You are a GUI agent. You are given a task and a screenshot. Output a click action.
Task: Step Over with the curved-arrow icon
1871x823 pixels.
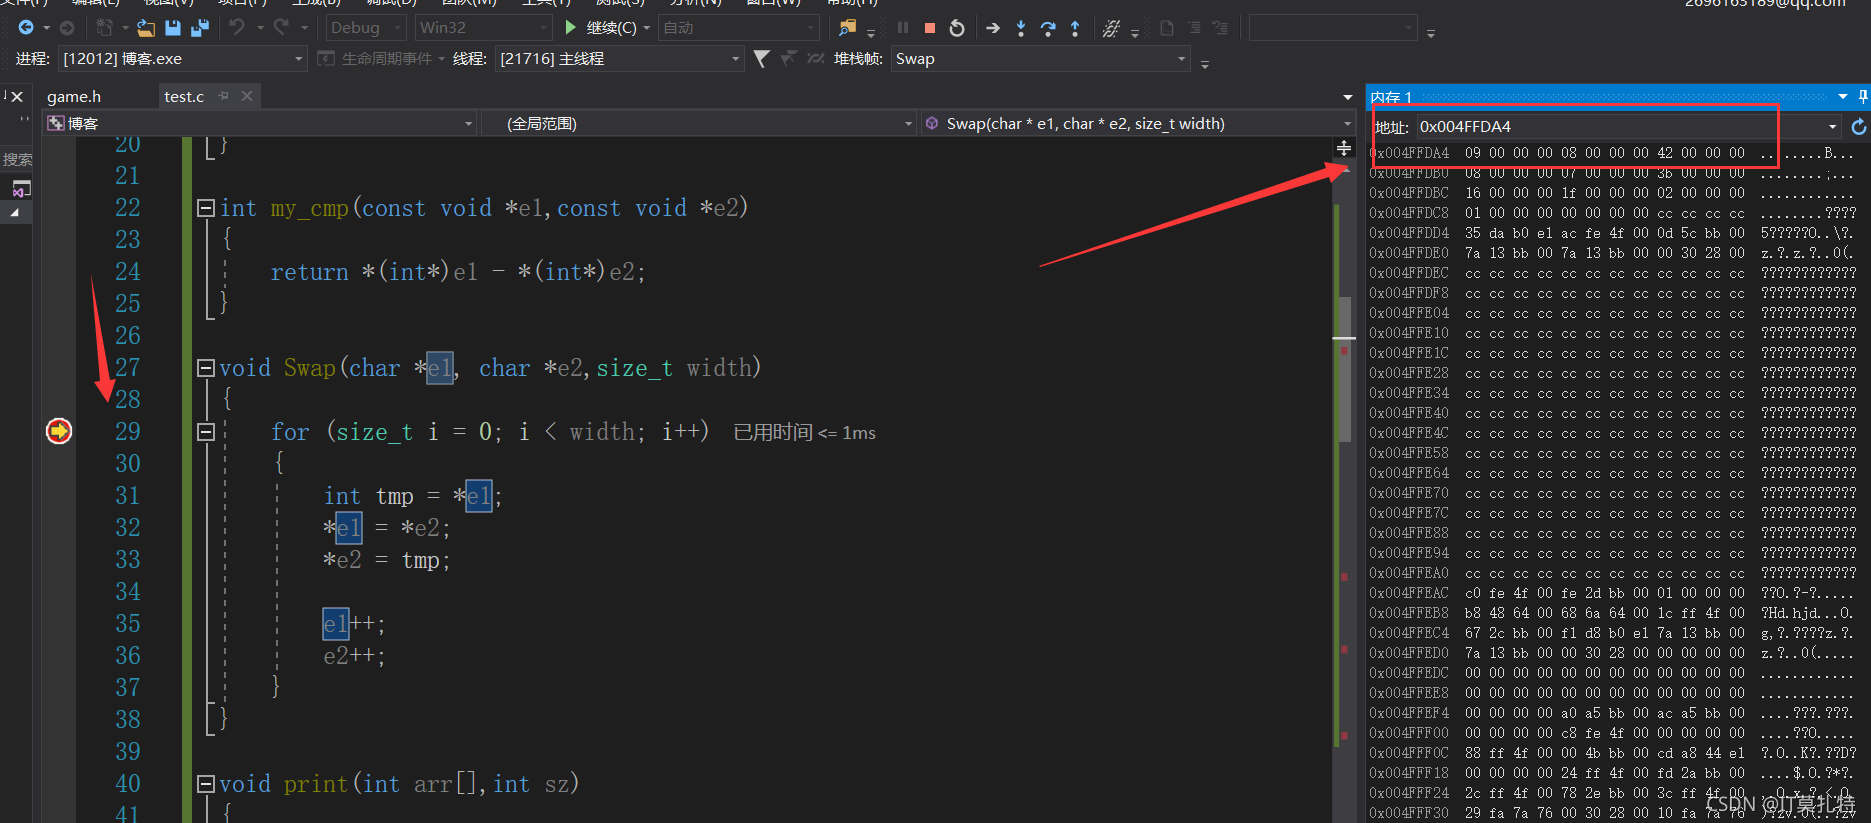pyautogui.click(x=1048, y=28)
